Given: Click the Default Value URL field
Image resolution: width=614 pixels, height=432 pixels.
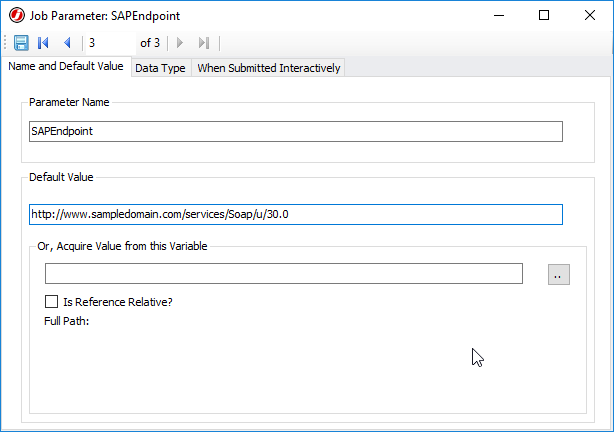Looking at the screenshot, I should pyautogui.click(x=296, y=214).
